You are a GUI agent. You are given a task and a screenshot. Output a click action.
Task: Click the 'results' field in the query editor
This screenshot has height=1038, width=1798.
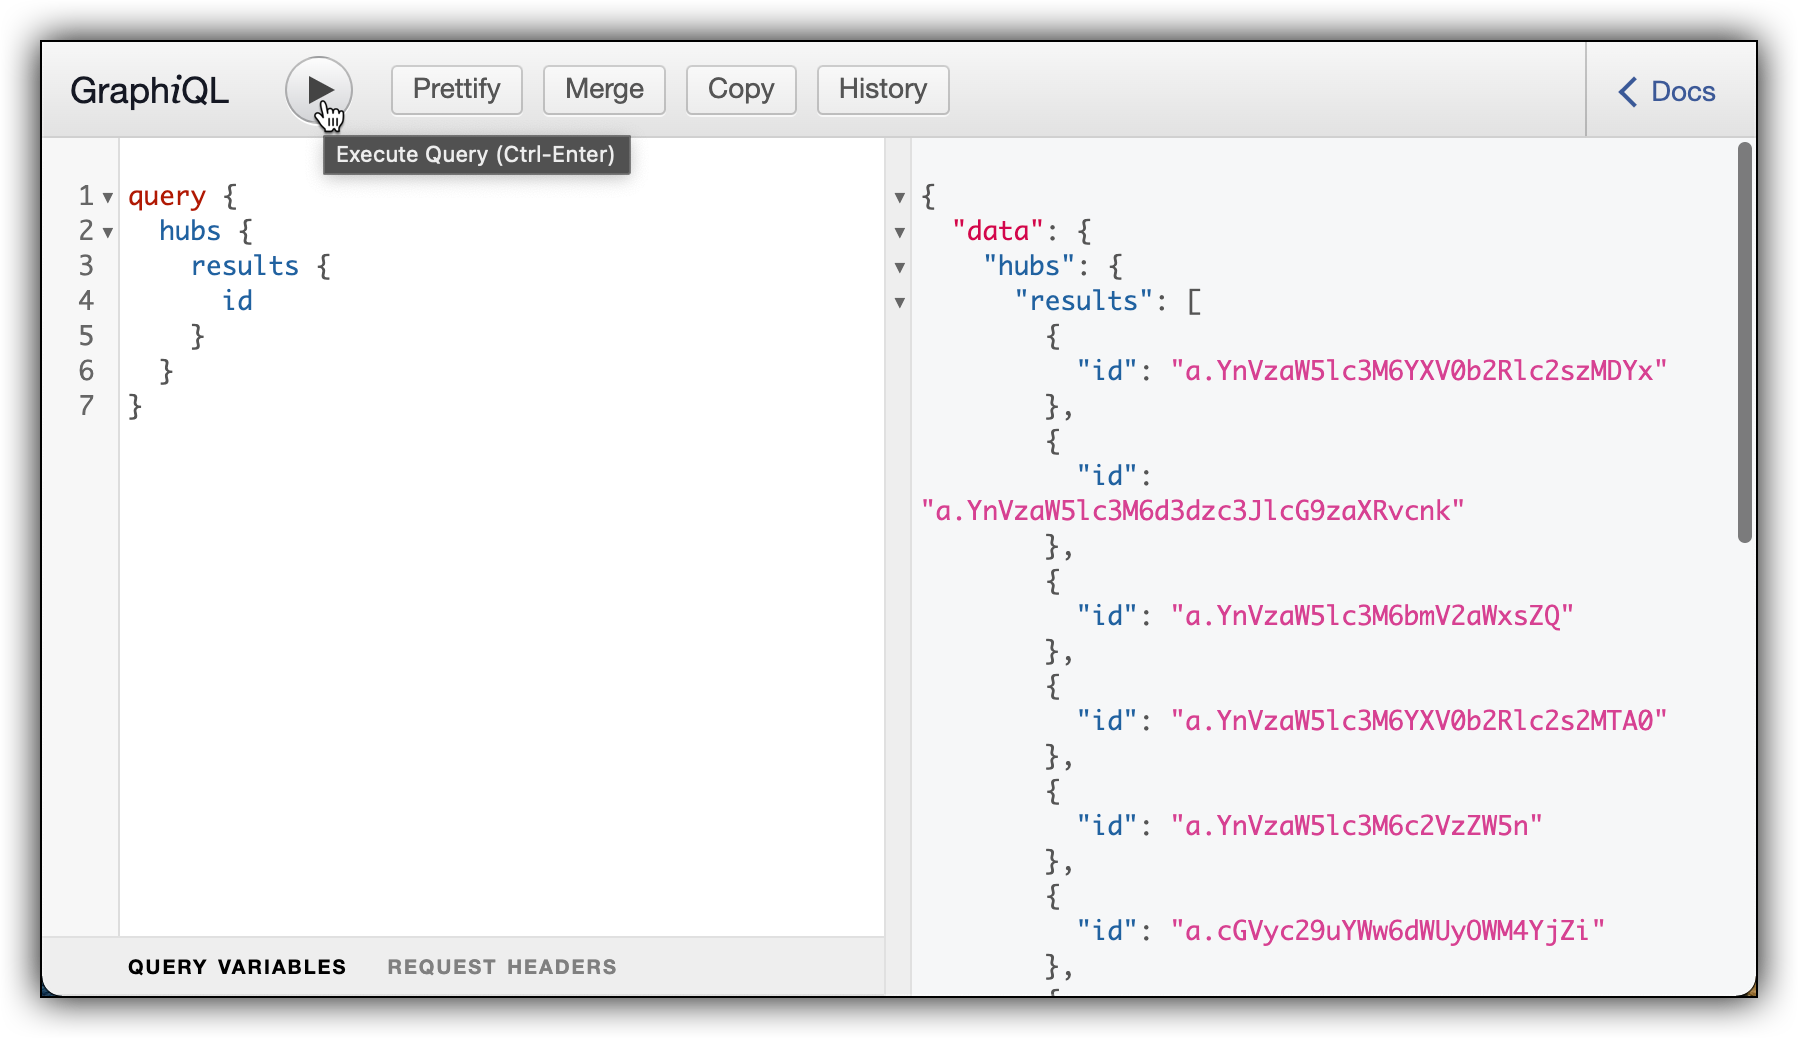[x=245, y=266]
